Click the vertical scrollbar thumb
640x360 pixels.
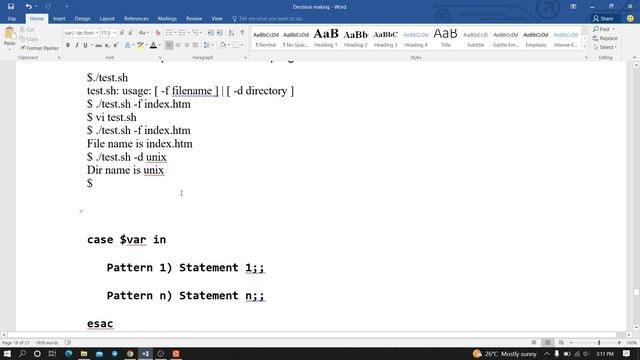[x=636, y=292]
